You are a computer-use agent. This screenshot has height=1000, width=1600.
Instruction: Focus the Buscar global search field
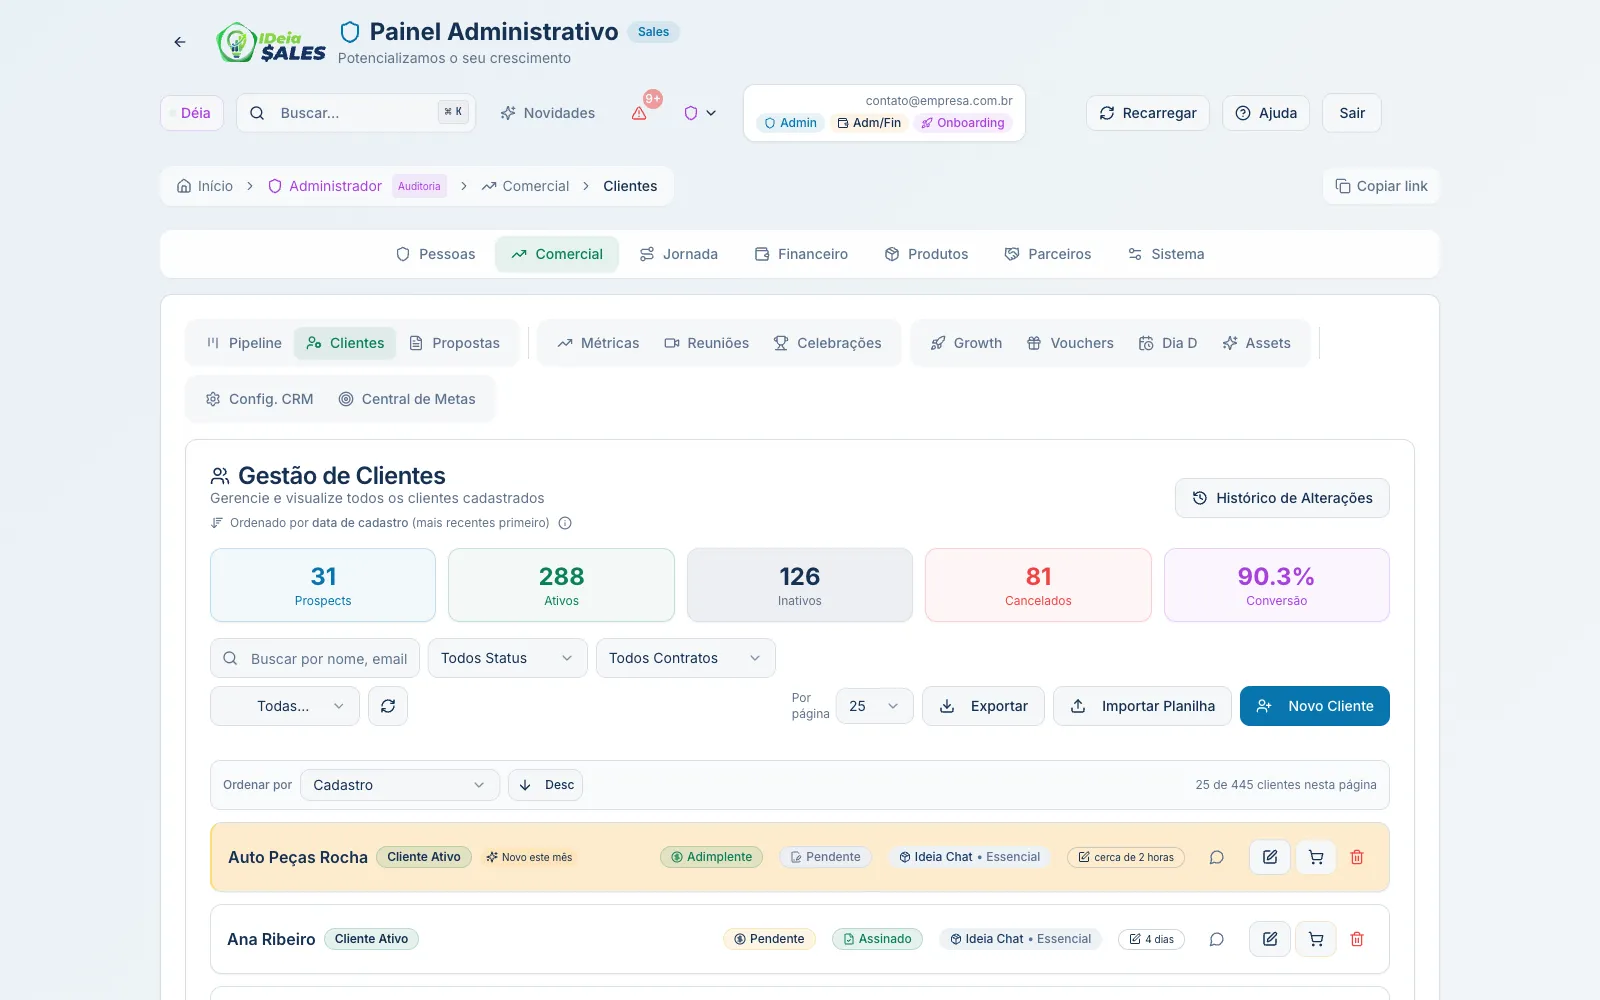(356, 113)
